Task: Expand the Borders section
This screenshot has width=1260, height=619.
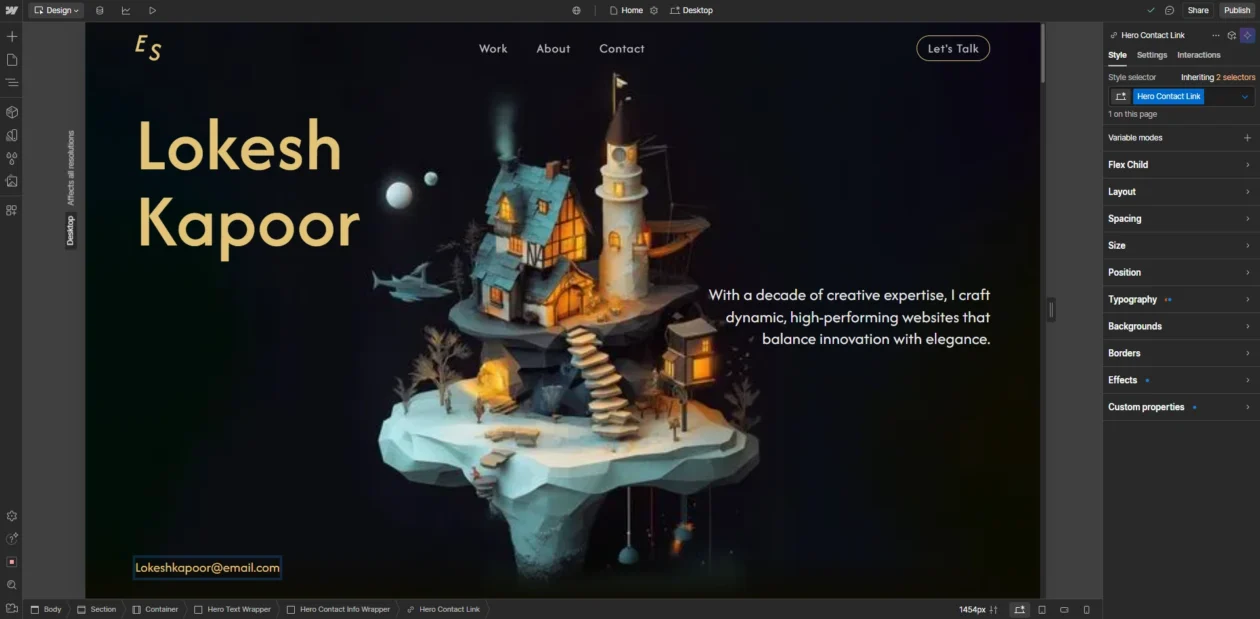Action: click(x=1180, y=354)
